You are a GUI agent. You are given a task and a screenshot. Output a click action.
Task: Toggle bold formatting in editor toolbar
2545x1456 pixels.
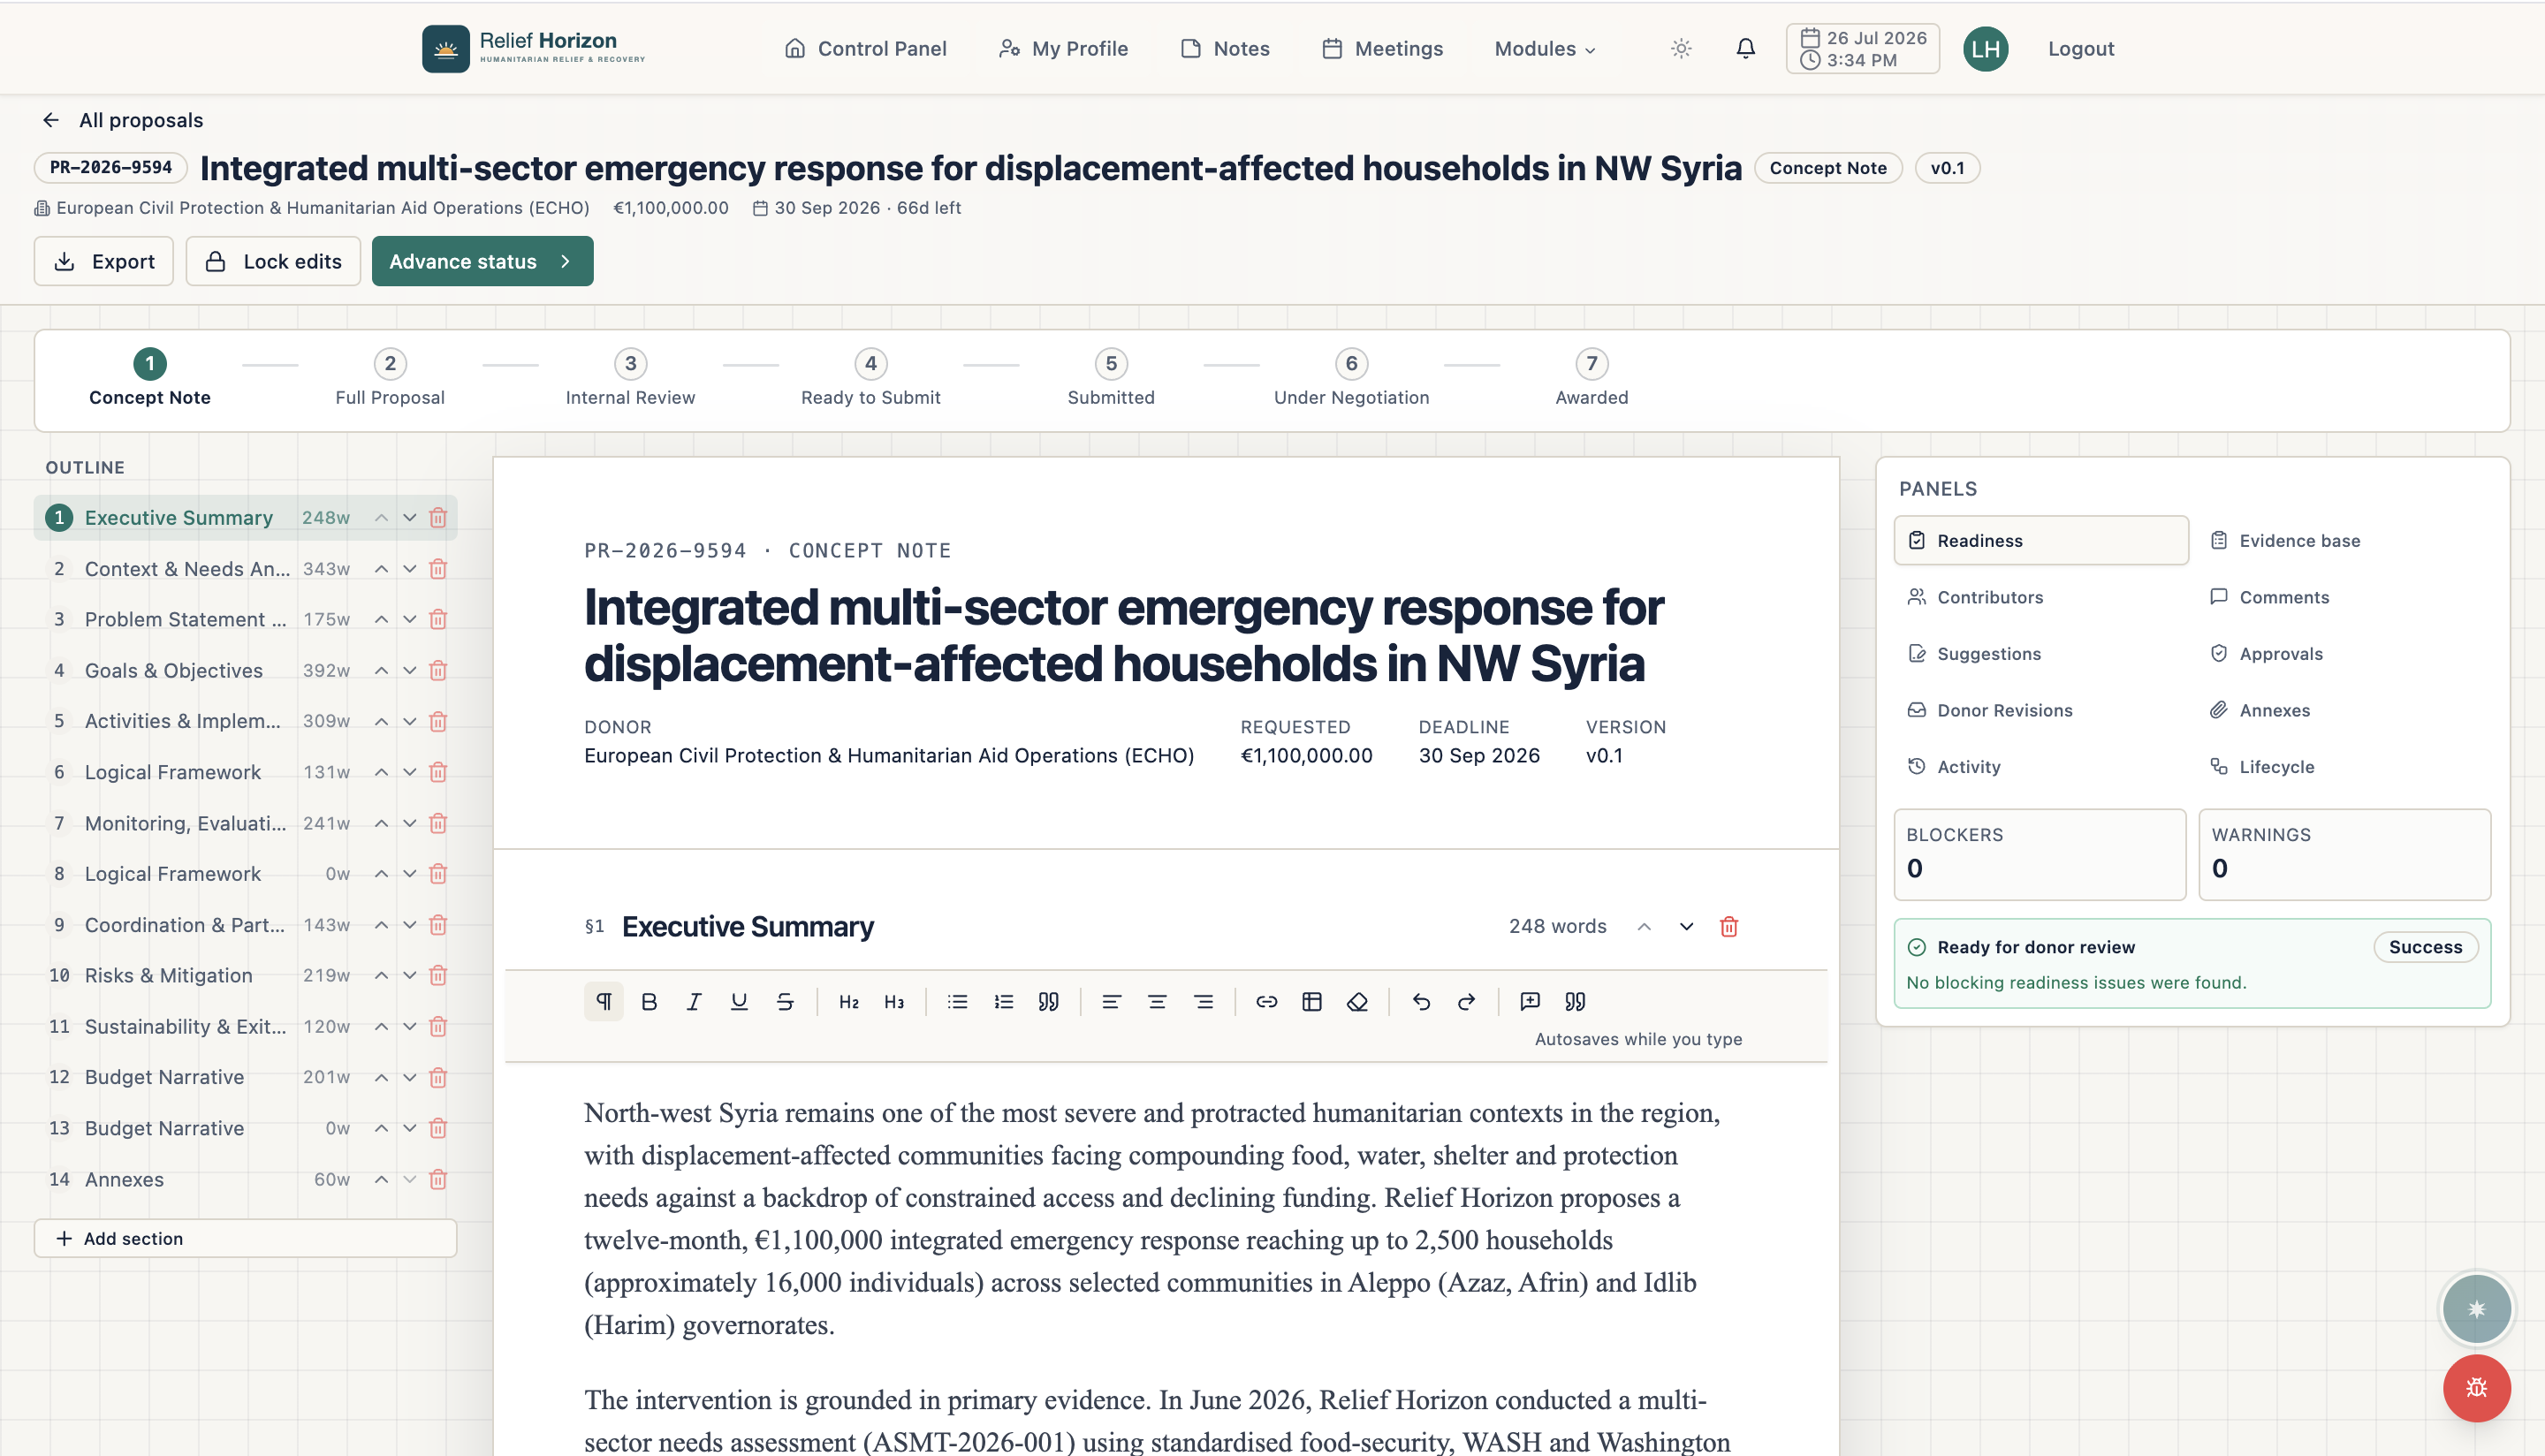coord(649,1001)
